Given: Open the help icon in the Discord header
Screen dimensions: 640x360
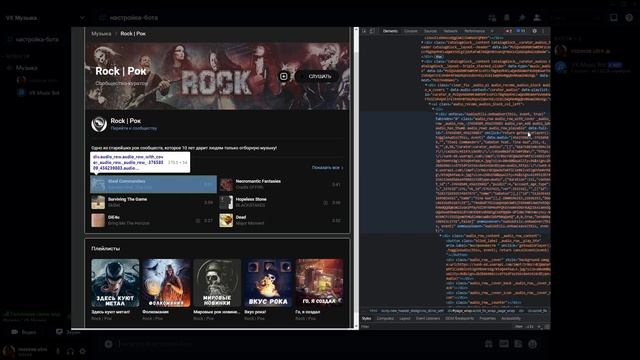Looking at the screenshot, I should (x=629, y=18).
